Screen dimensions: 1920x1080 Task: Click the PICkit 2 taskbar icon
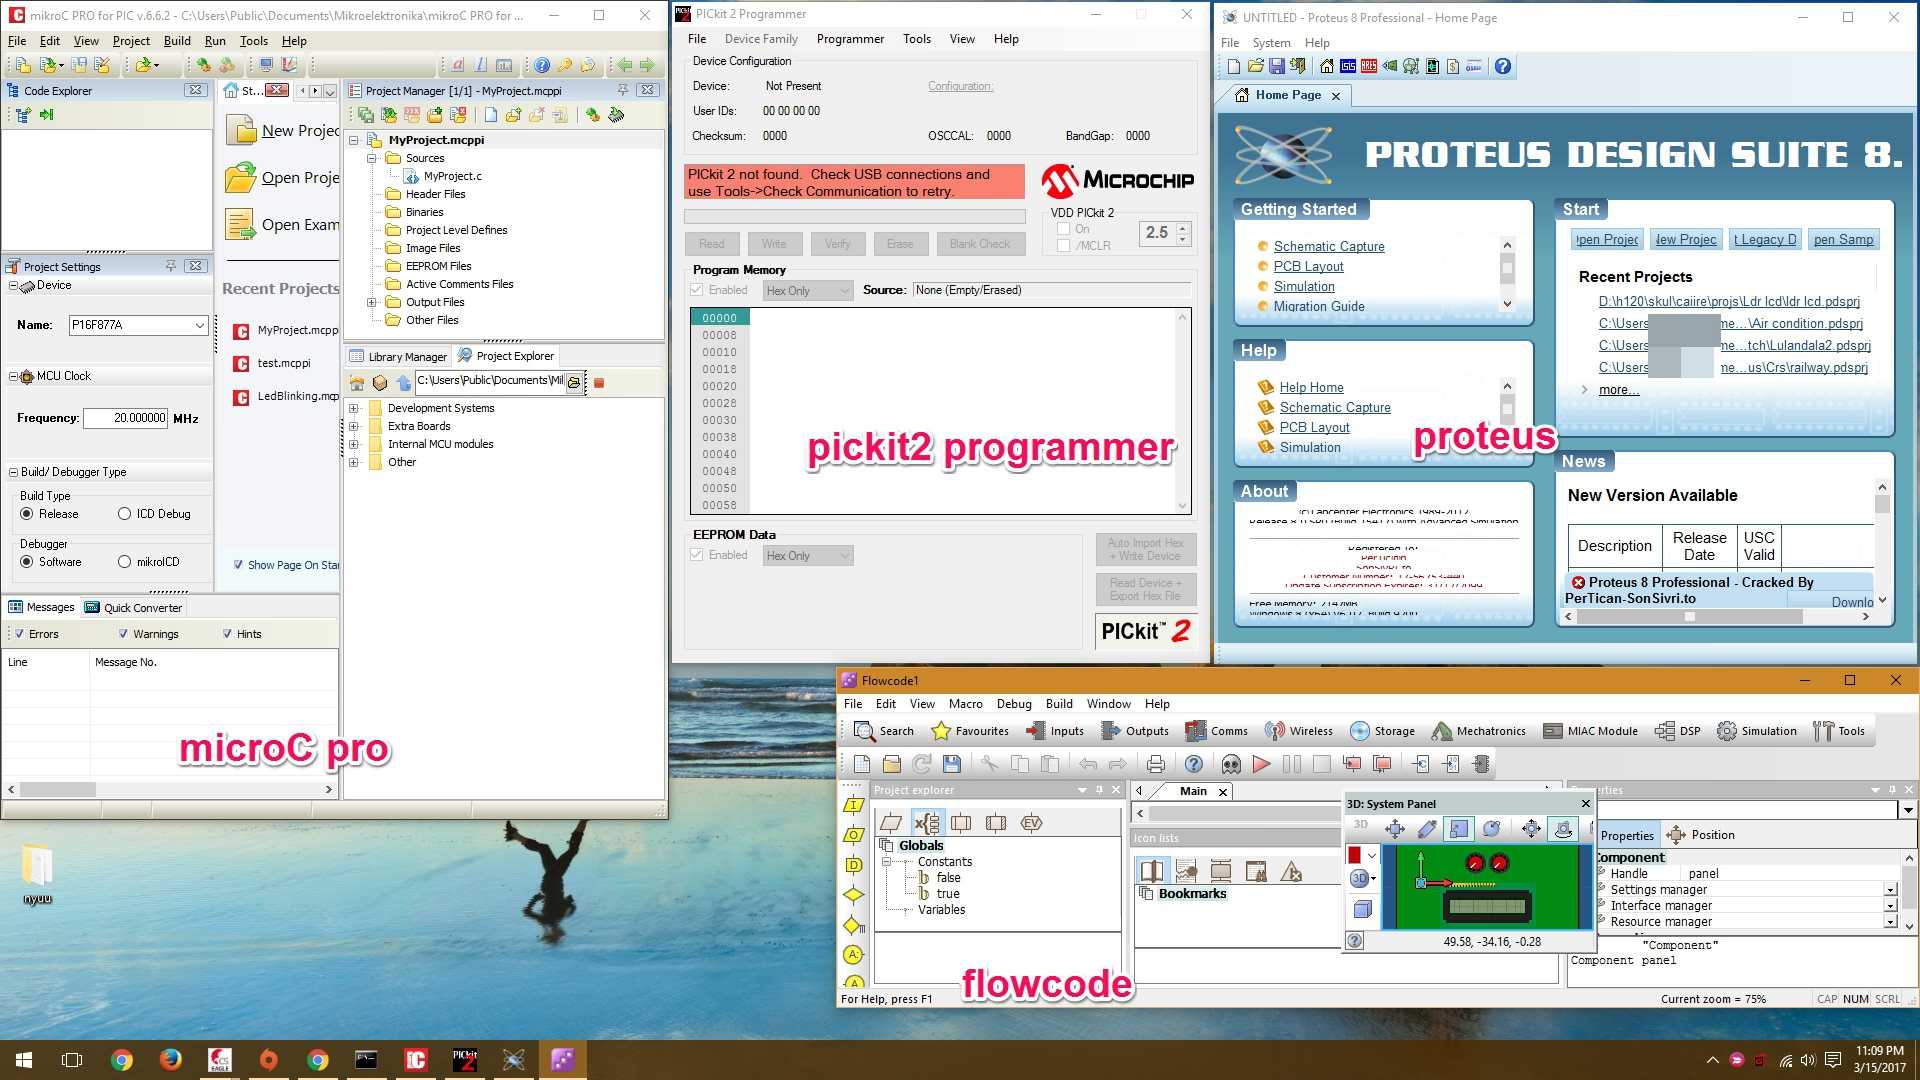point(465,1060)
